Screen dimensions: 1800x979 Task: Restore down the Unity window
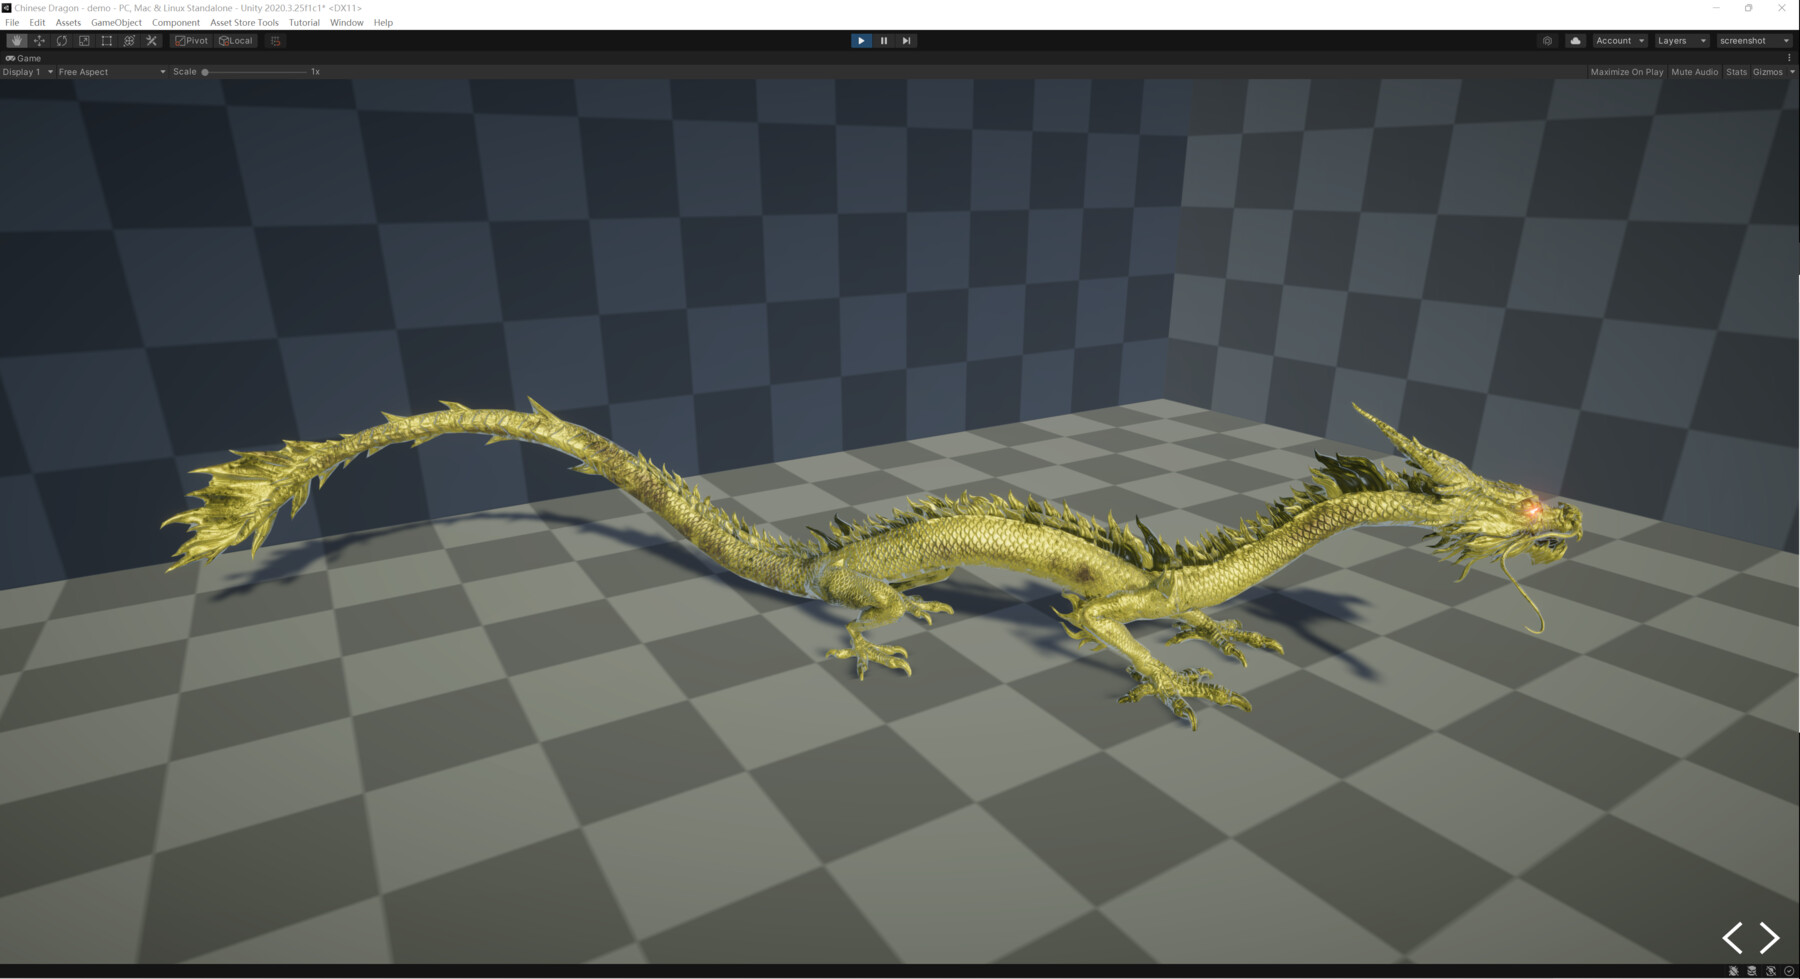tap(1748, 8)
